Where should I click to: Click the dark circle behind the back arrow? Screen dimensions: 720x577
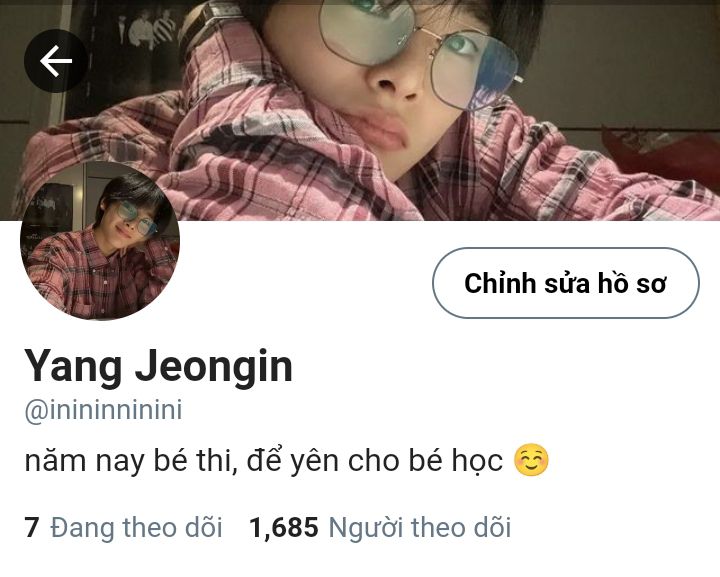click(56, 61)
